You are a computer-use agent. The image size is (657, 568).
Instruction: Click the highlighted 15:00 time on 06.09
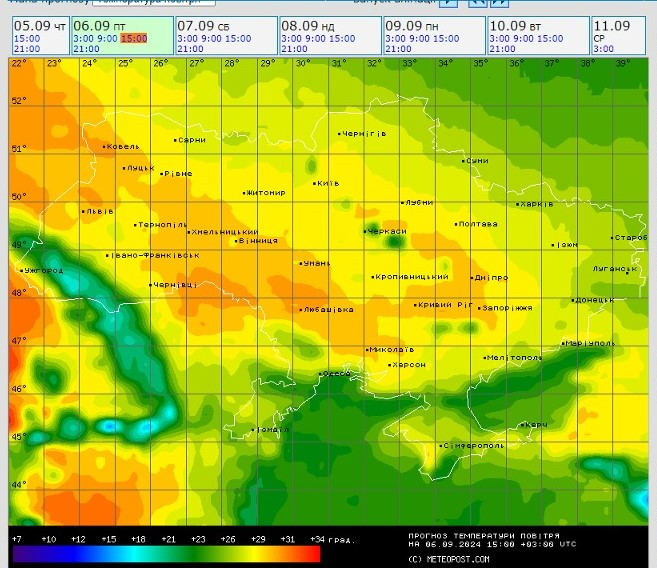133,38
